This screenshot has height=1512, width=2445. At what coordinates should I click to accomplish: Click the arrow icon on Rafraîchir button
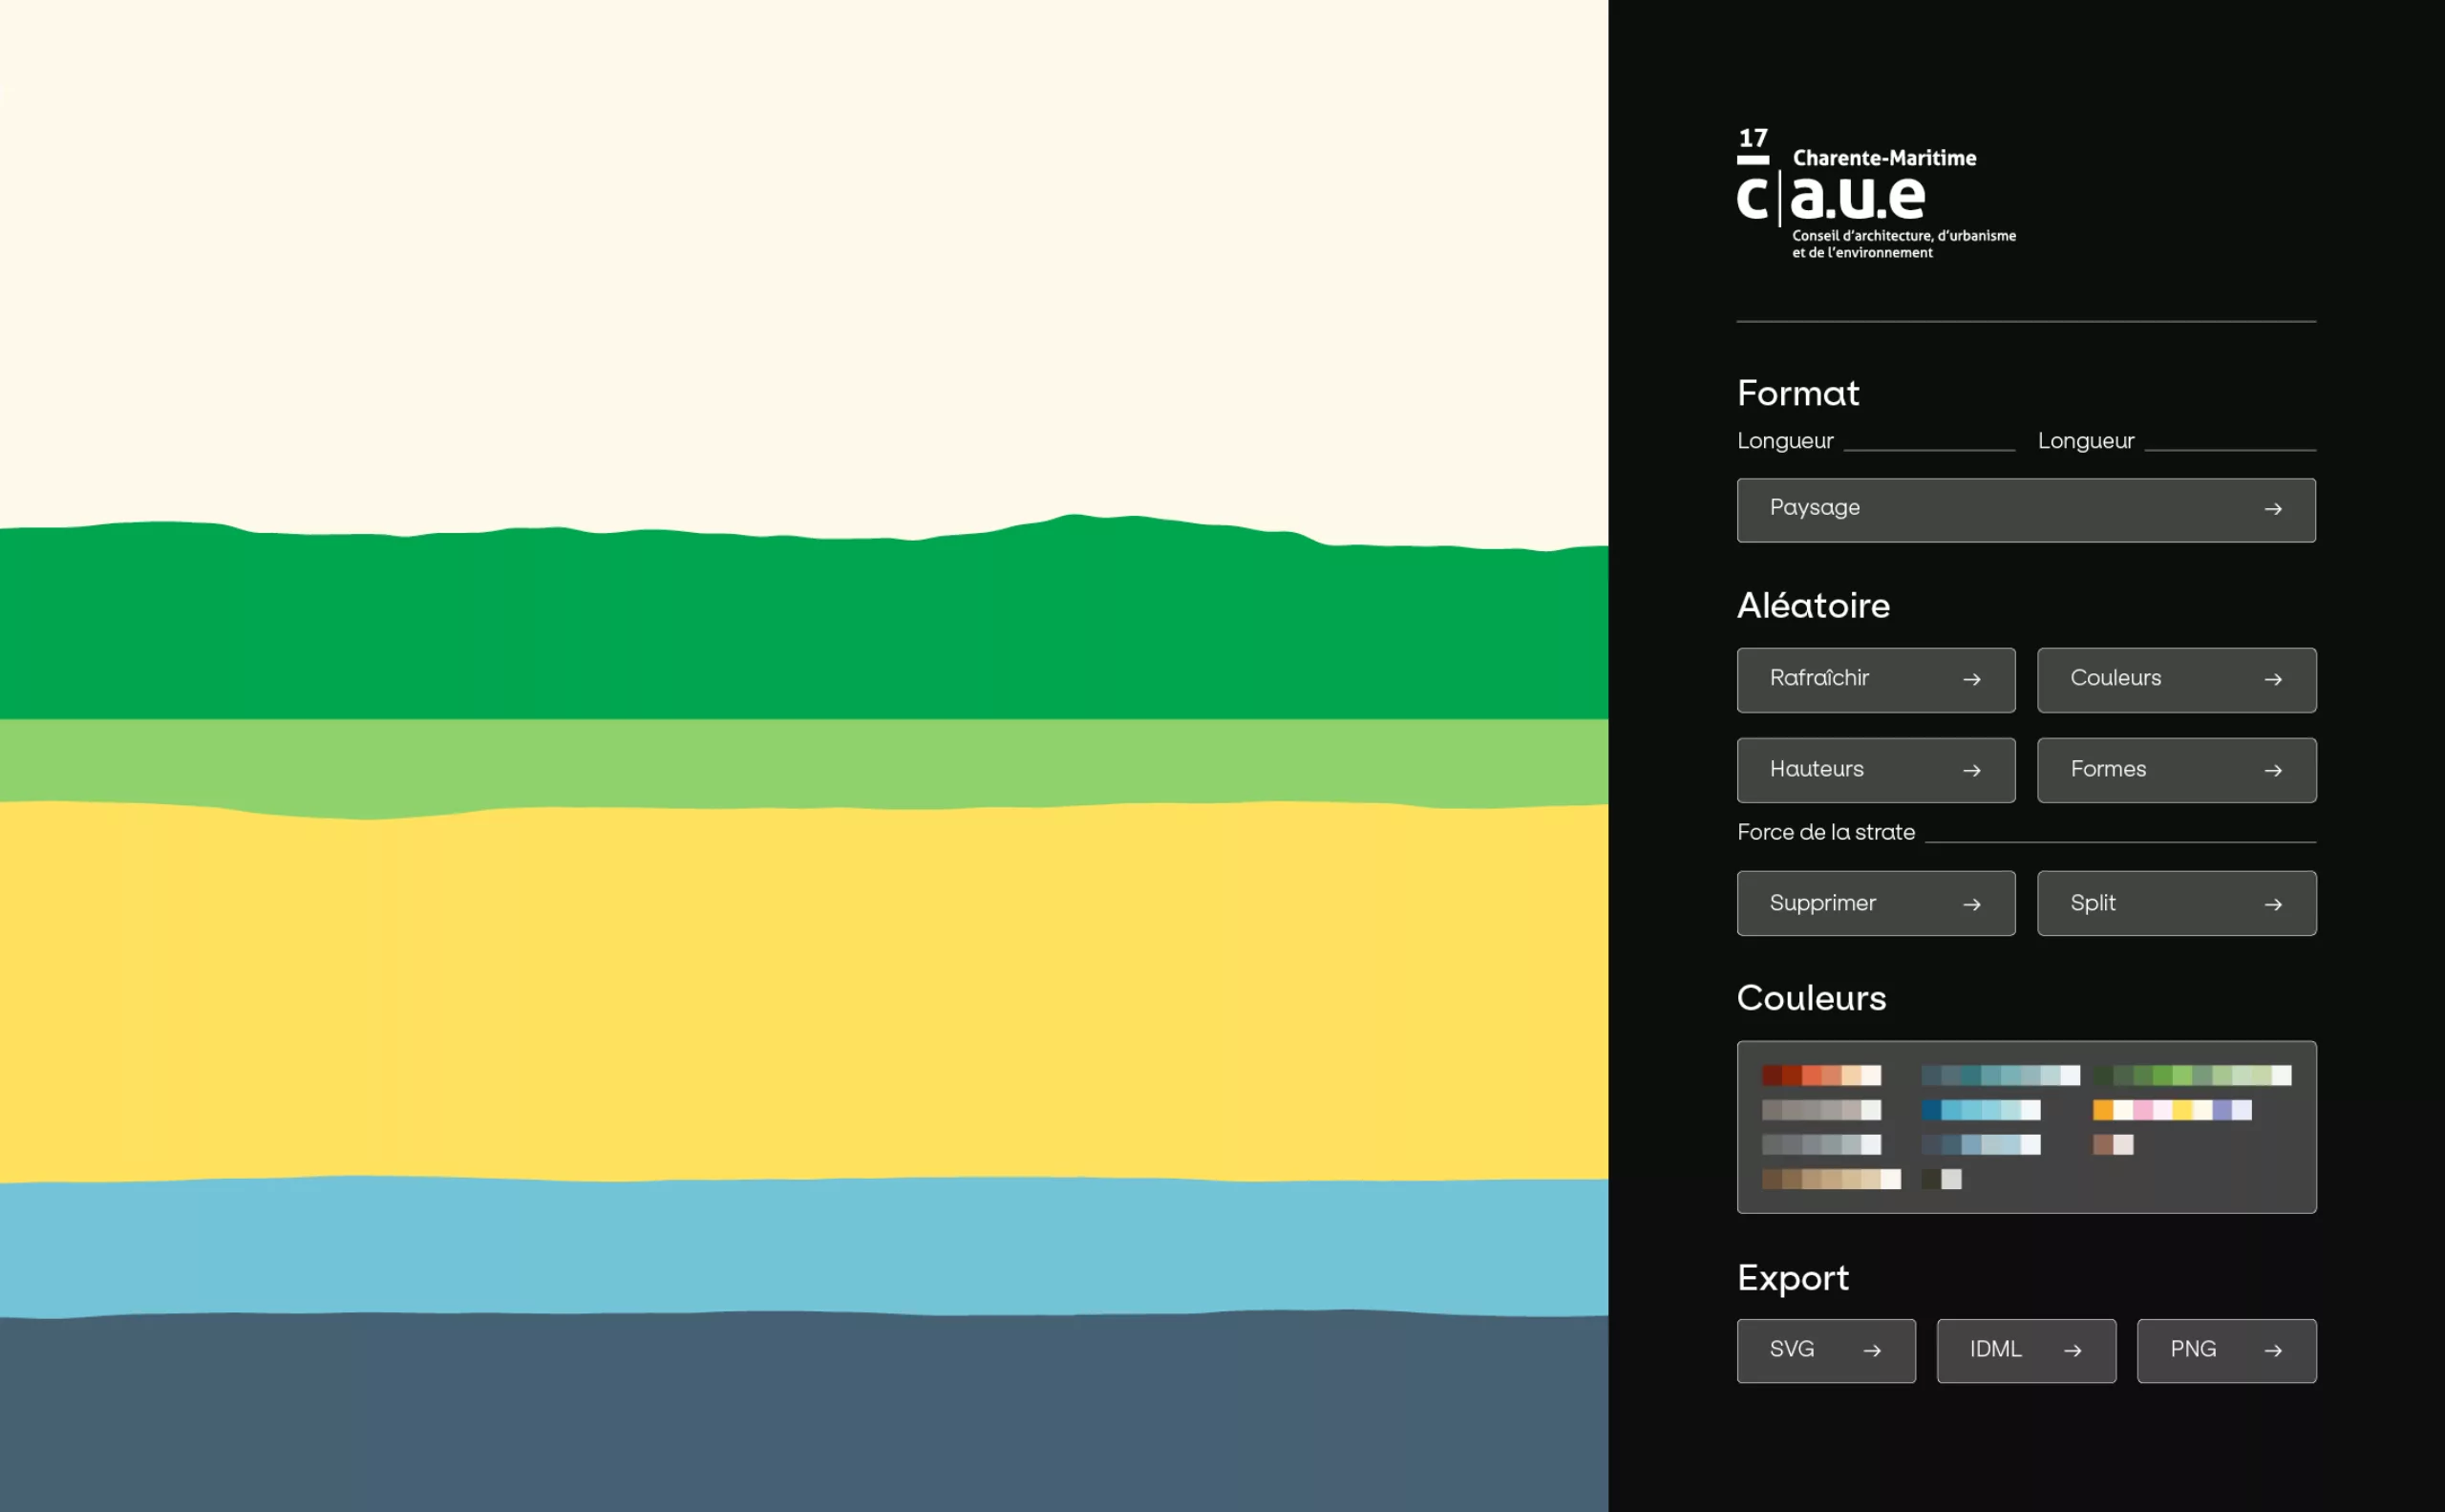click(1971, 680)
